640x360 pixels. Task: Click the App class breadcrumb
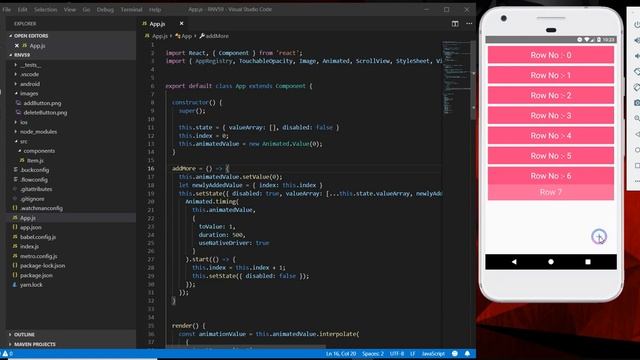[184, 36]
